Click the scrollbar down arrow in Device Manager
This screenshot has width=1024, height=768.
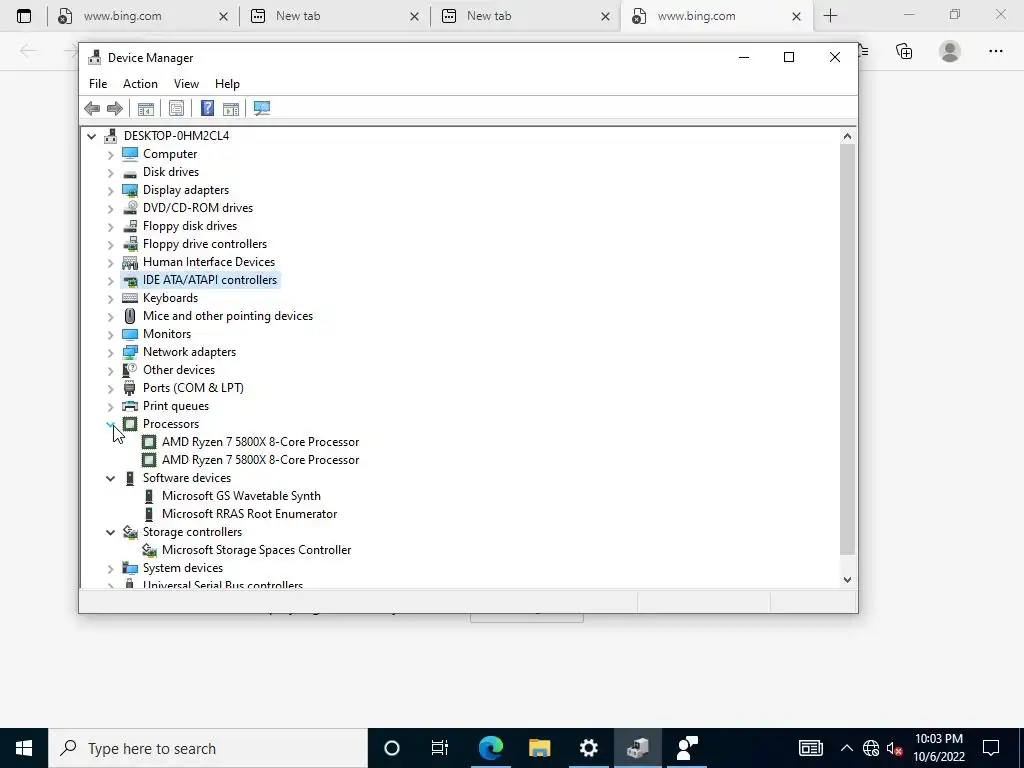[847, 579]
